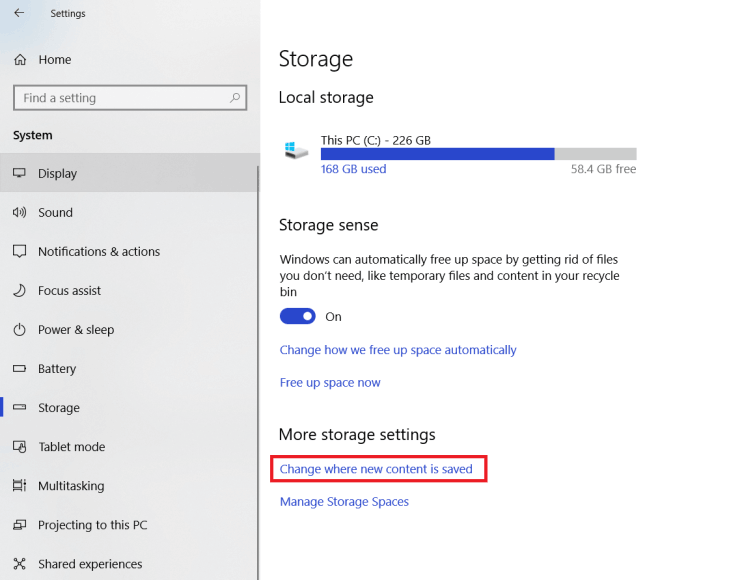This screenshot has height=580, width=742.
Task: Focus the Find a setting search box
Action: [x=120, y=98]
